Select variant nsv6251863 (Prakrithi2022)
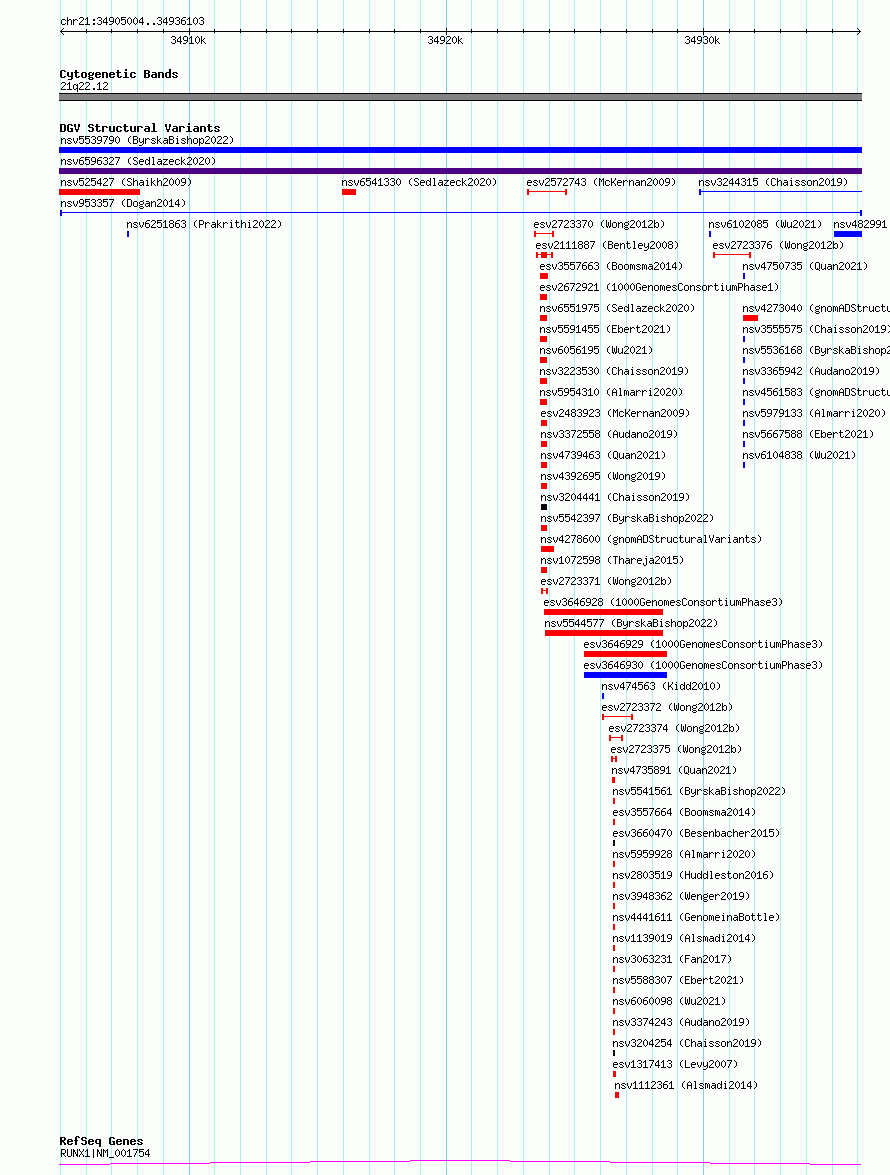Image resolution: width=890 pixels, height=1175 pixels. pos(204,224)
